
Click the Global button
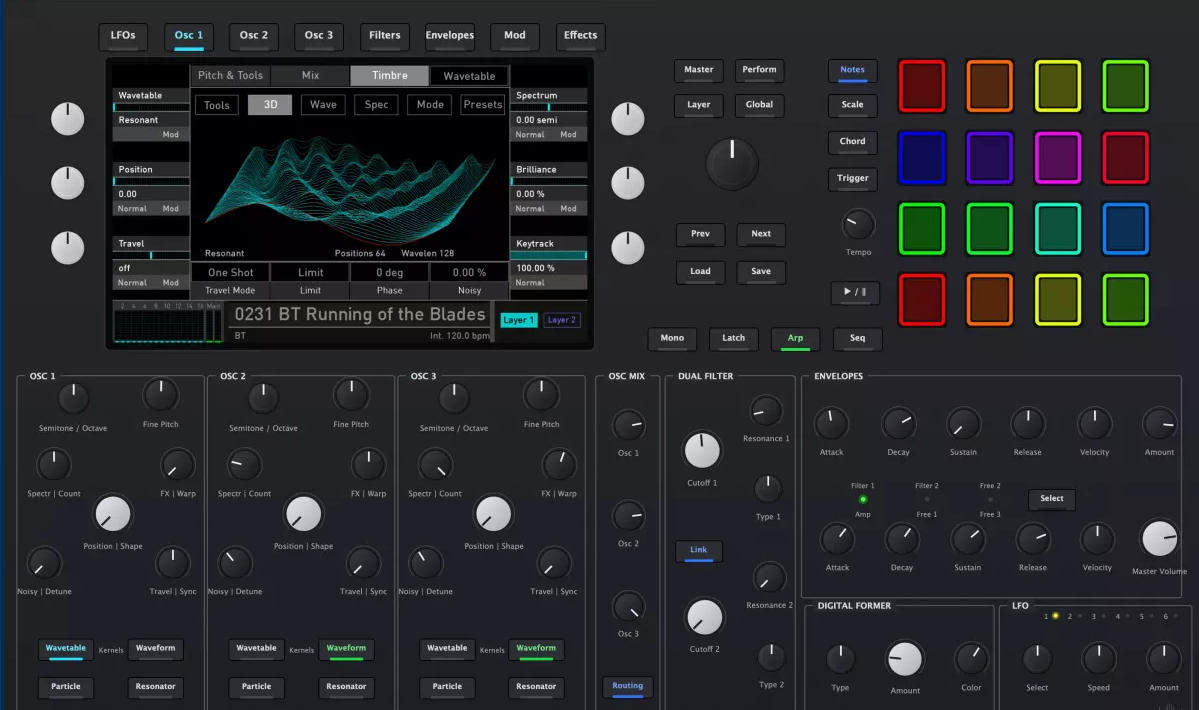(x=759, y=105)
